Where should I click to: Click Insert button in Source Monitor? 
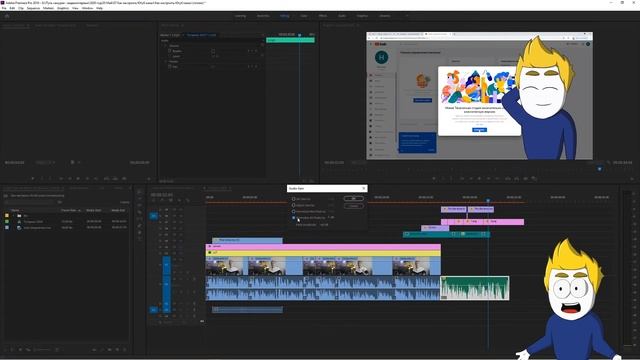click(x=107, y=178)
